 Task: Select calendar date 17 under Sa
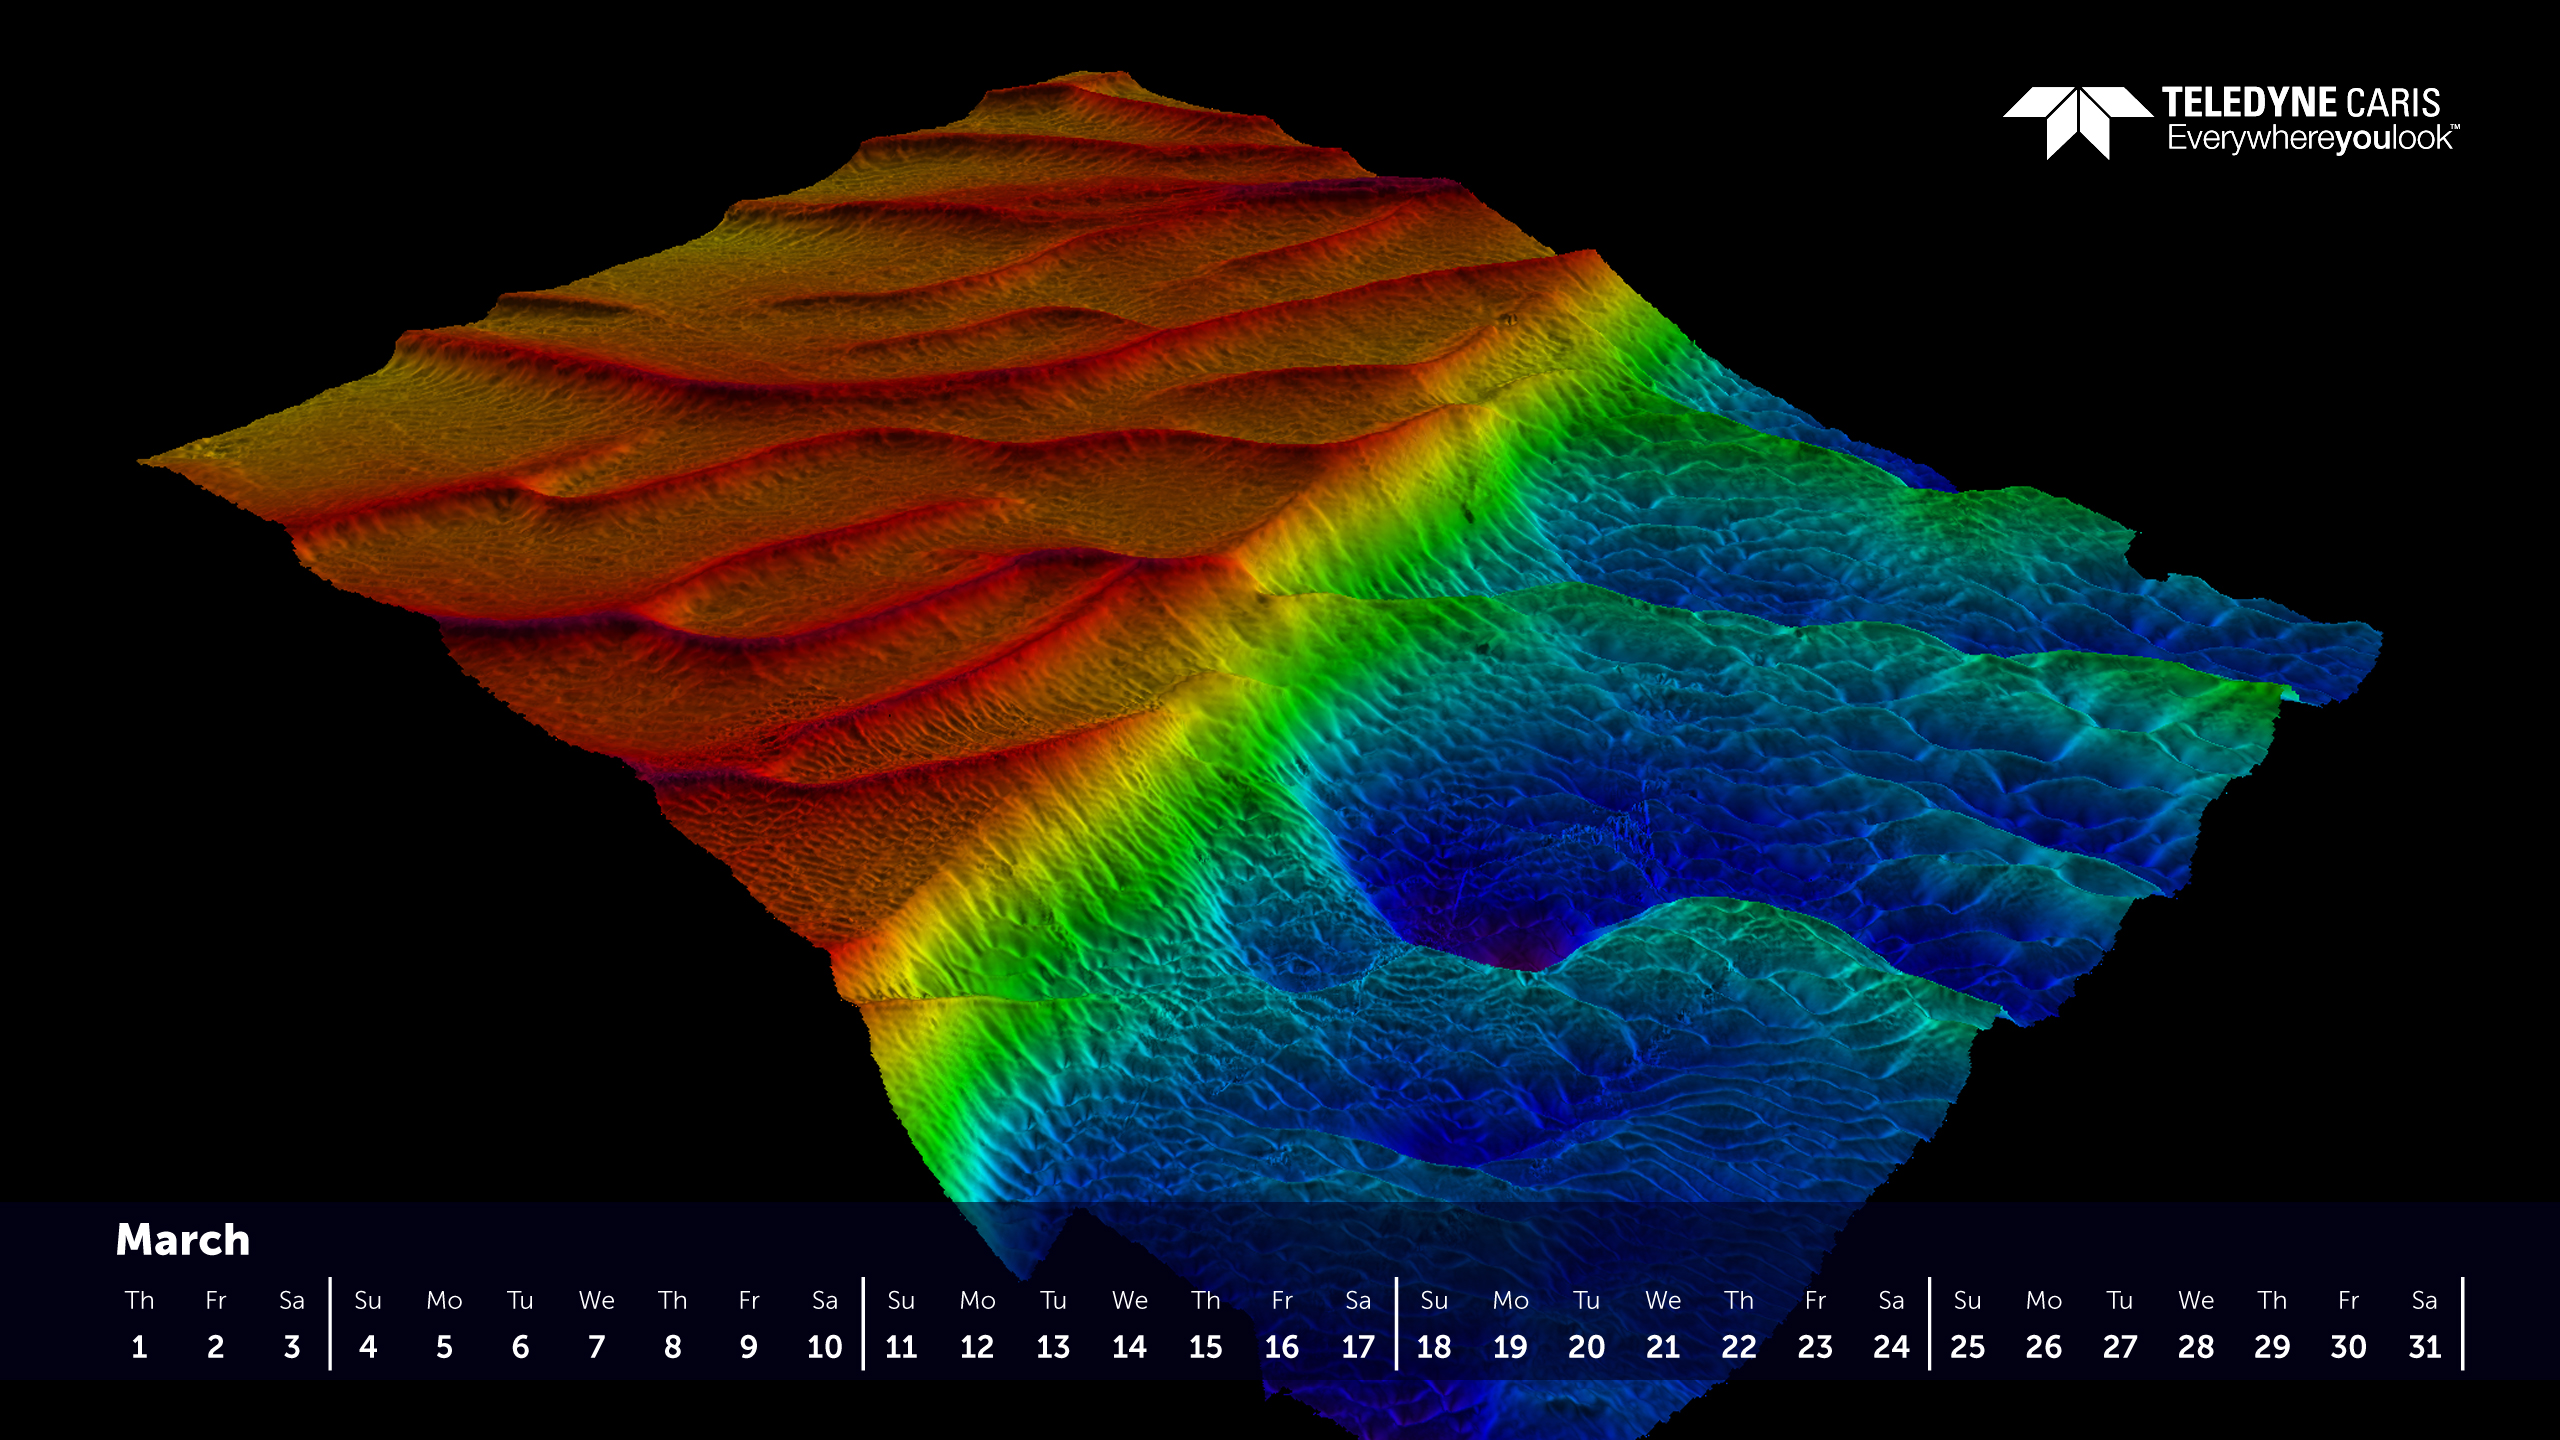point(1358,1347)
